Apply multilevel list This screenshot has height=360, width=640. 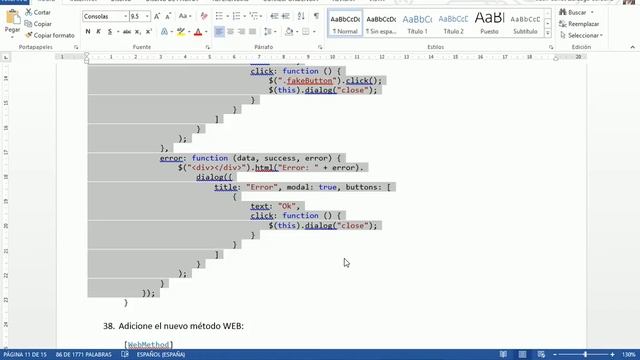[x=254, y=16]
